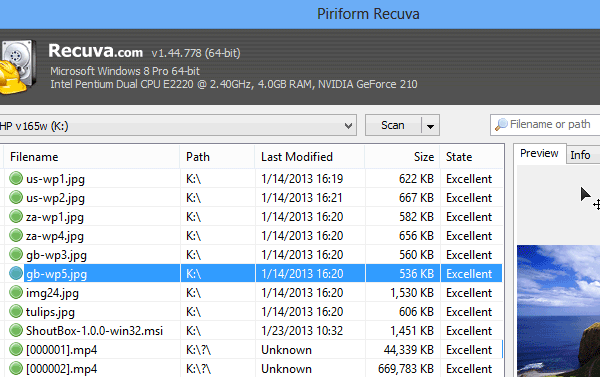This screenshot has height=377, width=600.
Task: Click the K:\?\ path of [000002].mp4
Action: pyautogui.click(x=198, y=369)
